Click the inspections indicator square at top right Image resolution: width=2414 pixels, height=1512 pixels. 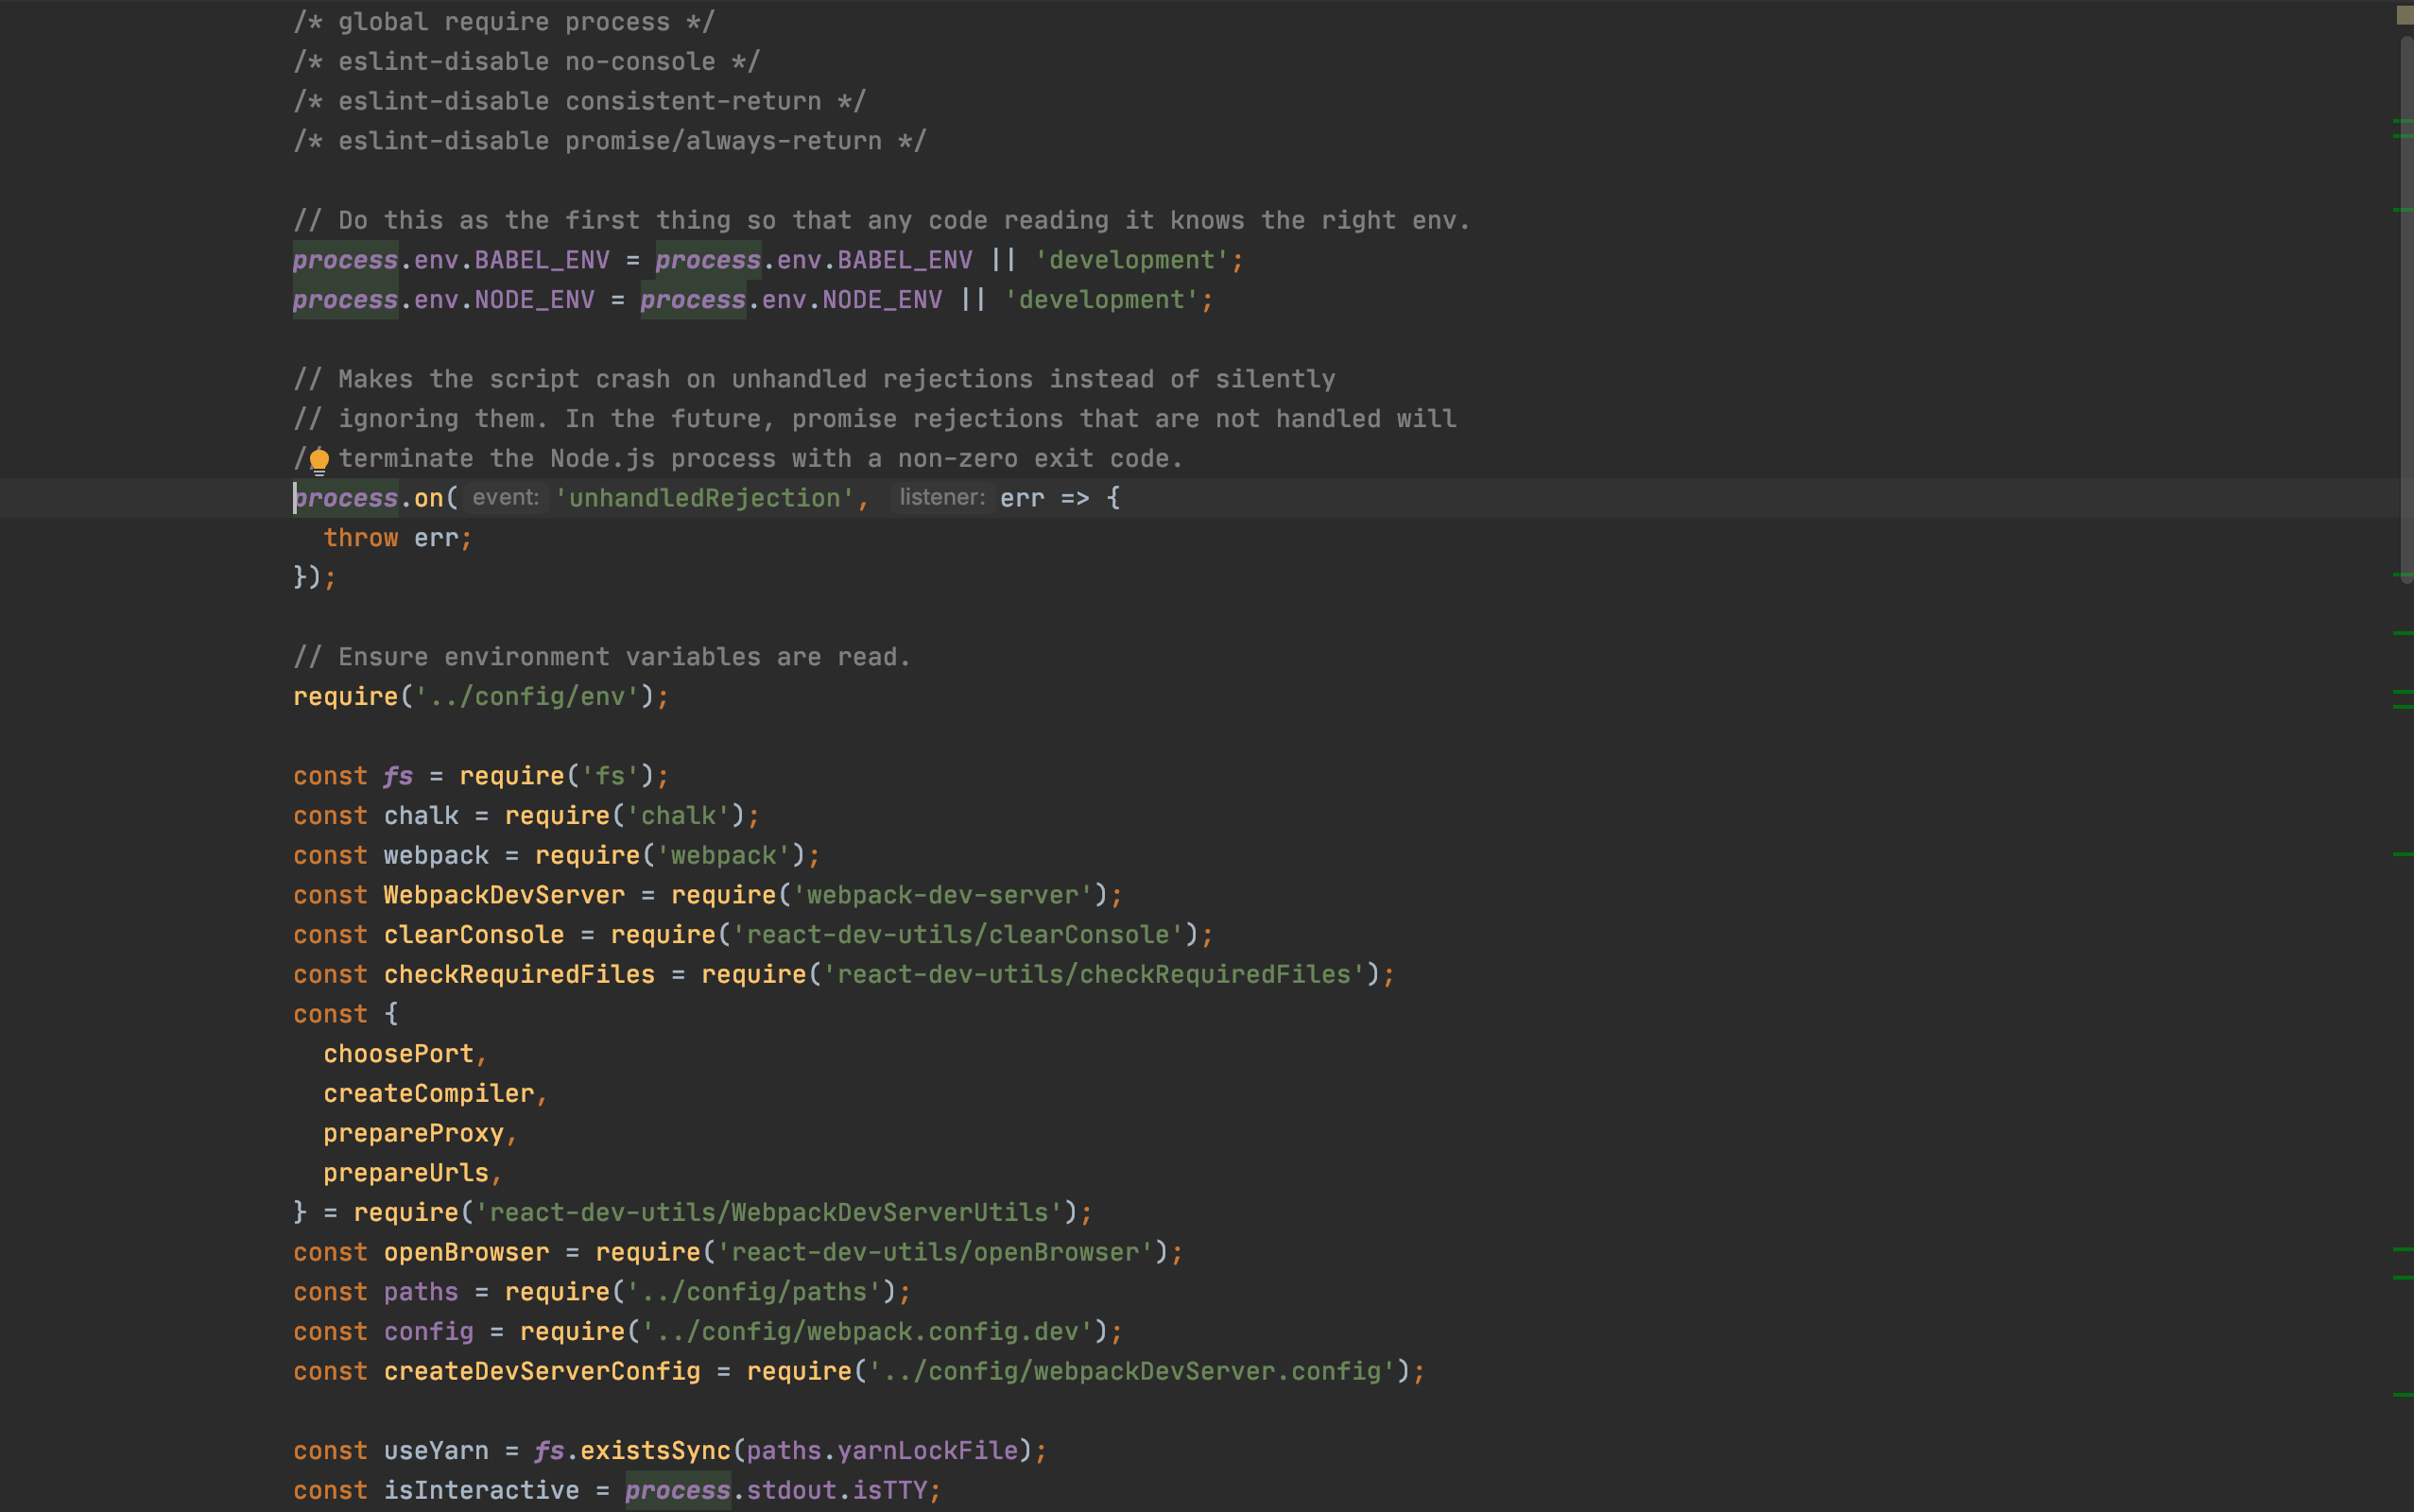pos(2404,13)
